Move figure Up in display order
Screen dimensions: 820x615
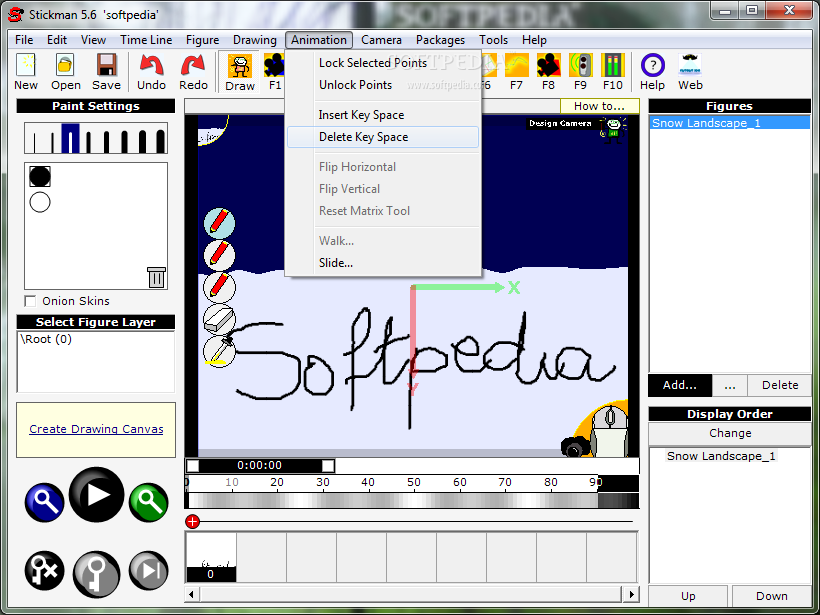[688, 596]
